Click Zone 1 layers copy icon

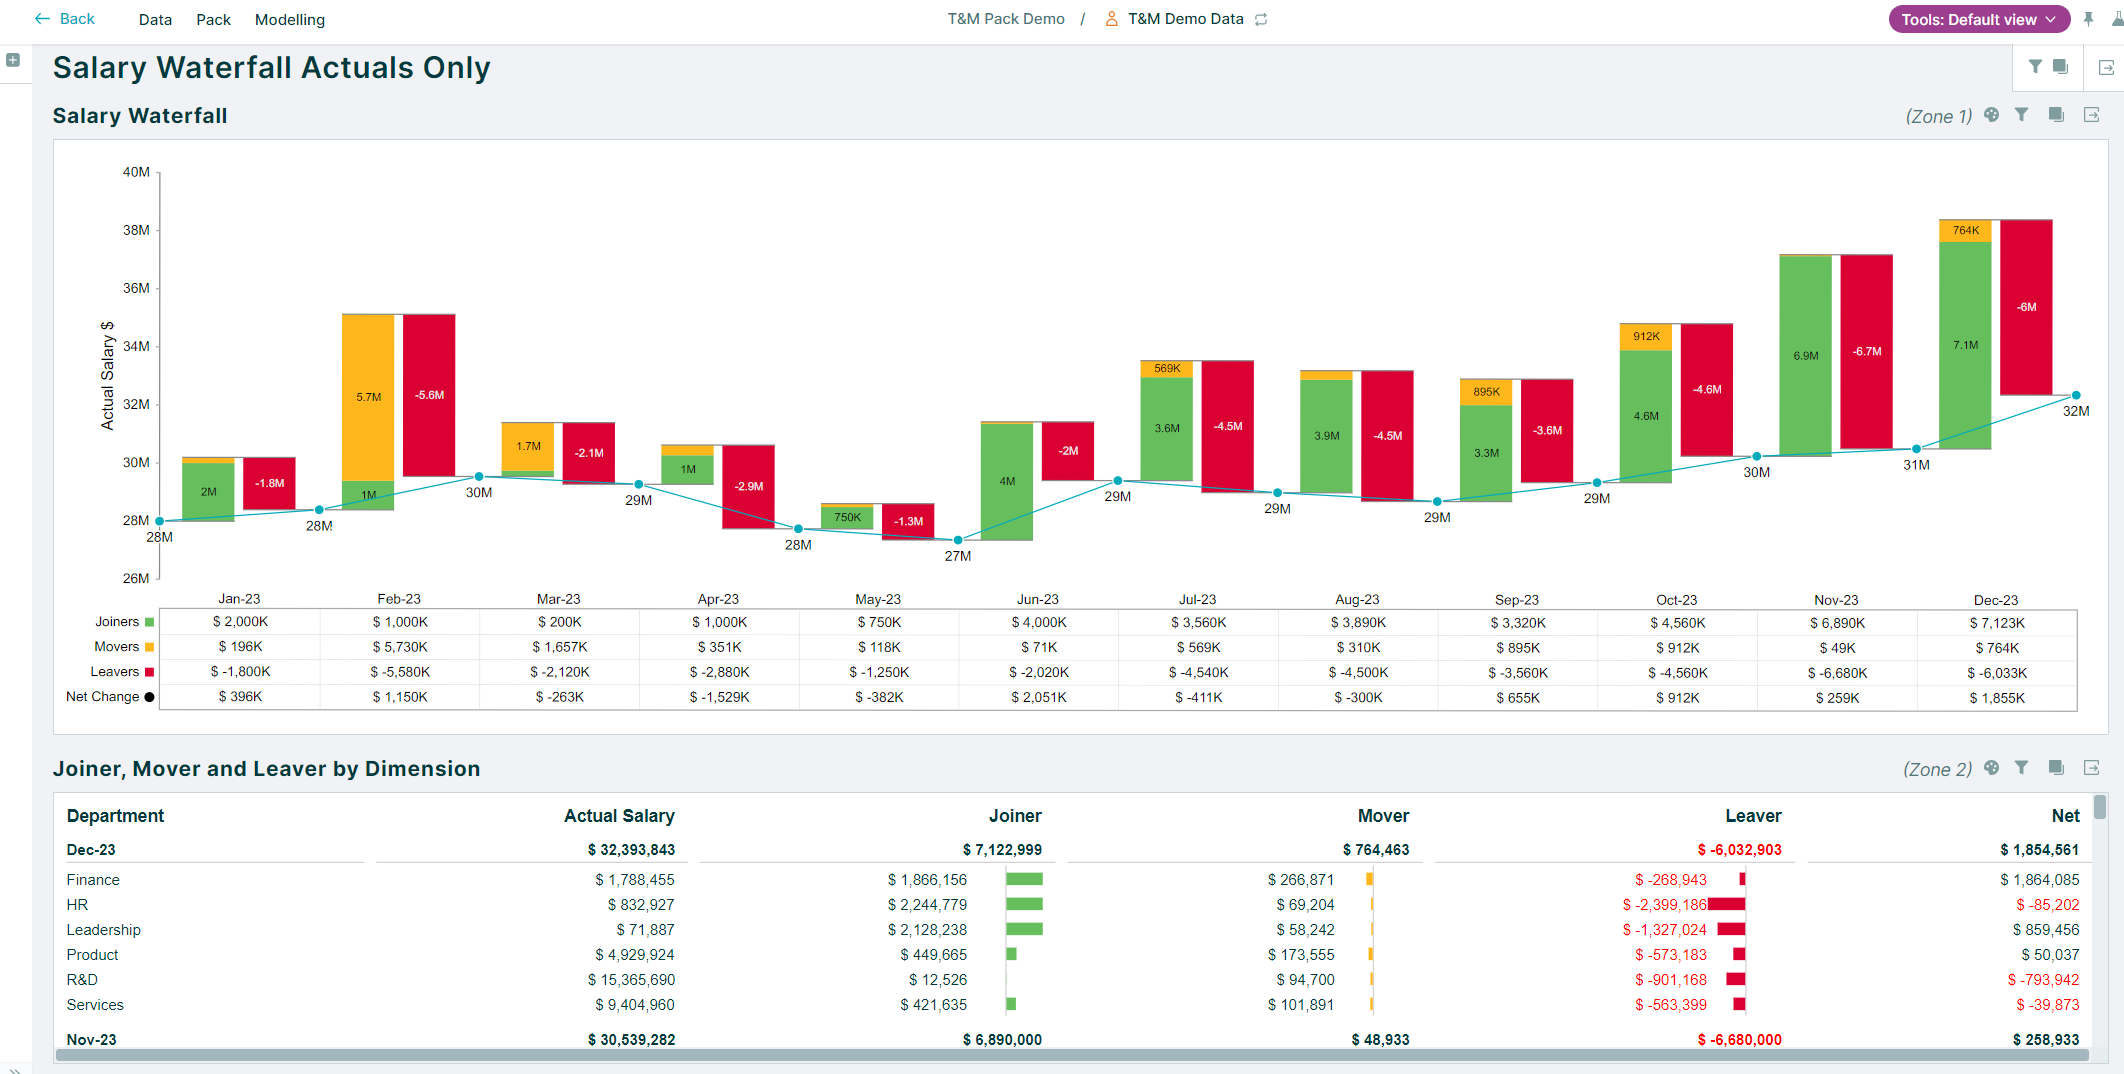coord(2056,115)
